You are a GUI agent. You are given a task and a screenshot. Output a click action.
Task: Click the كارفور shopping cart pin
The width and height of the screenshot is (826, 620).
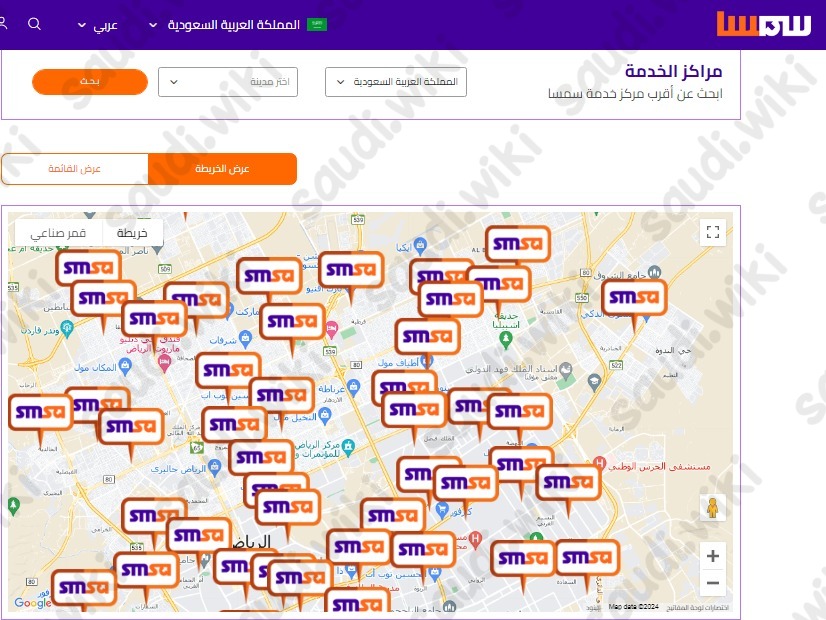441,509
